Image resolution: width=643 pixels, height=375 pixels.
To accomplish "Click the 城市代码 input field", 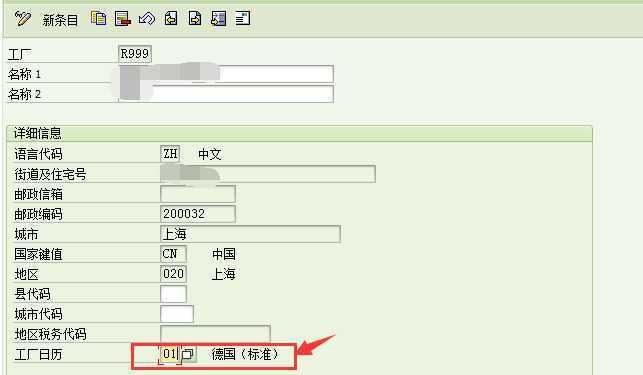I will [177, 314].
